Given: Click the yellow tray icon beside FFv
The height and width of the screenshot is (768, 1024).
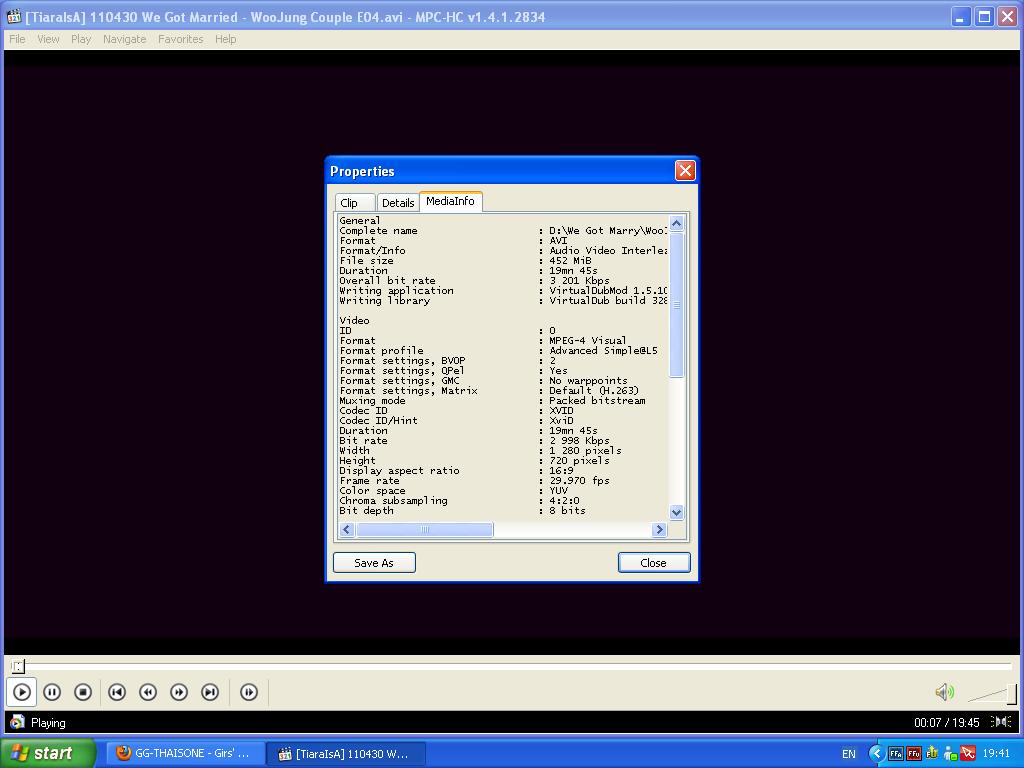Looking at the screenshot, I should point(932,754).
